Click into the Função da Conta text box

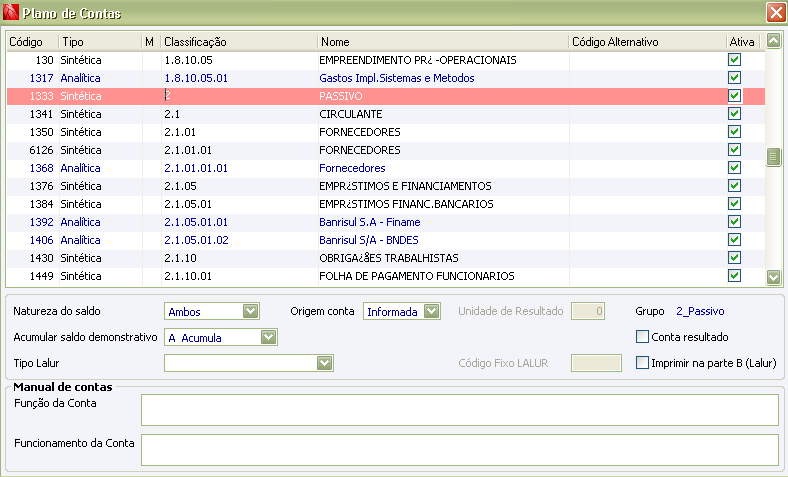[x=460, y=410]
